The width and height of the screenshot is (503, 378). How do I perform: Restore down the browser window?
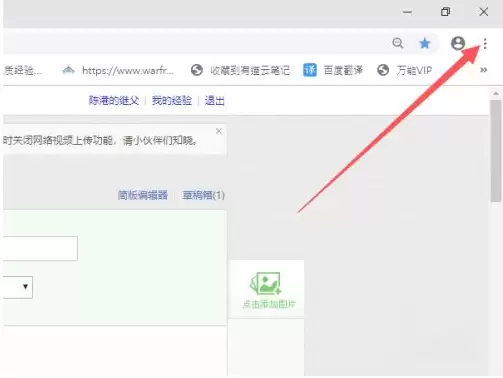tap(445, 12)
